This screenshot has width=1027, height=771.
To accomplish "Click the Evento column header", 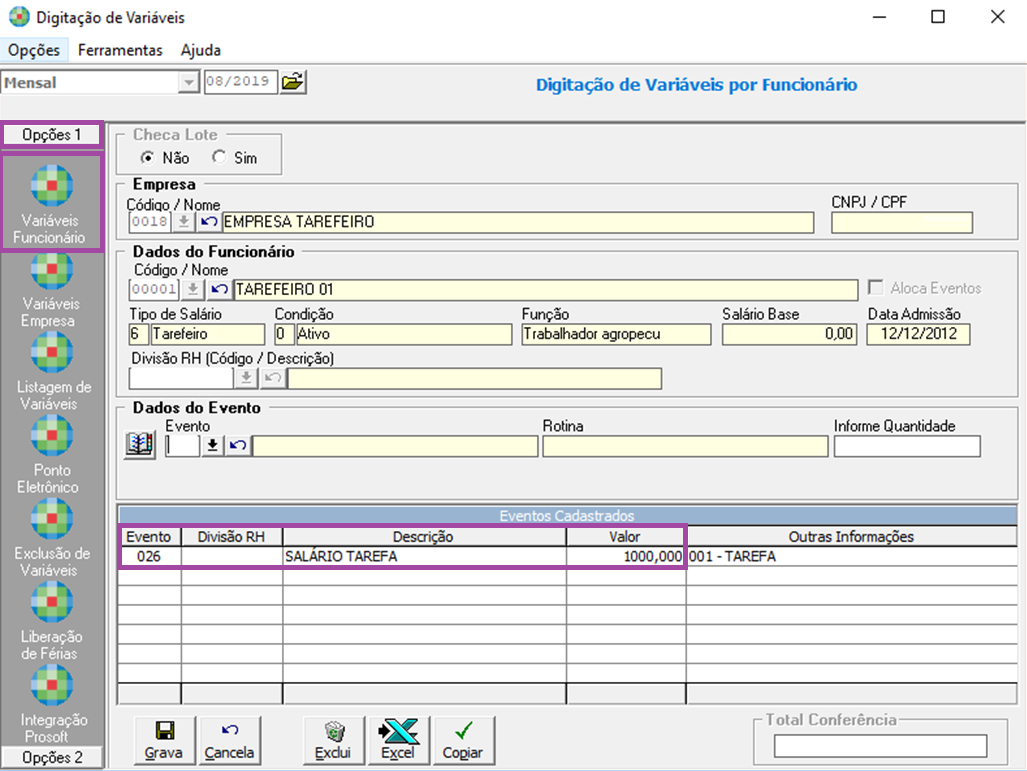I will [x=149, y=536].
